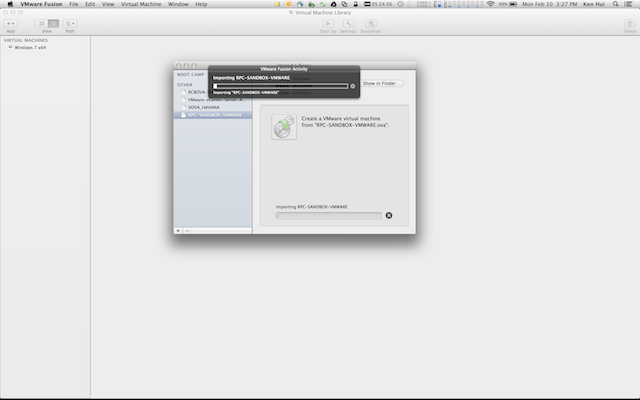
Task: Open the File menu
Action: click(x=73, y=4)
